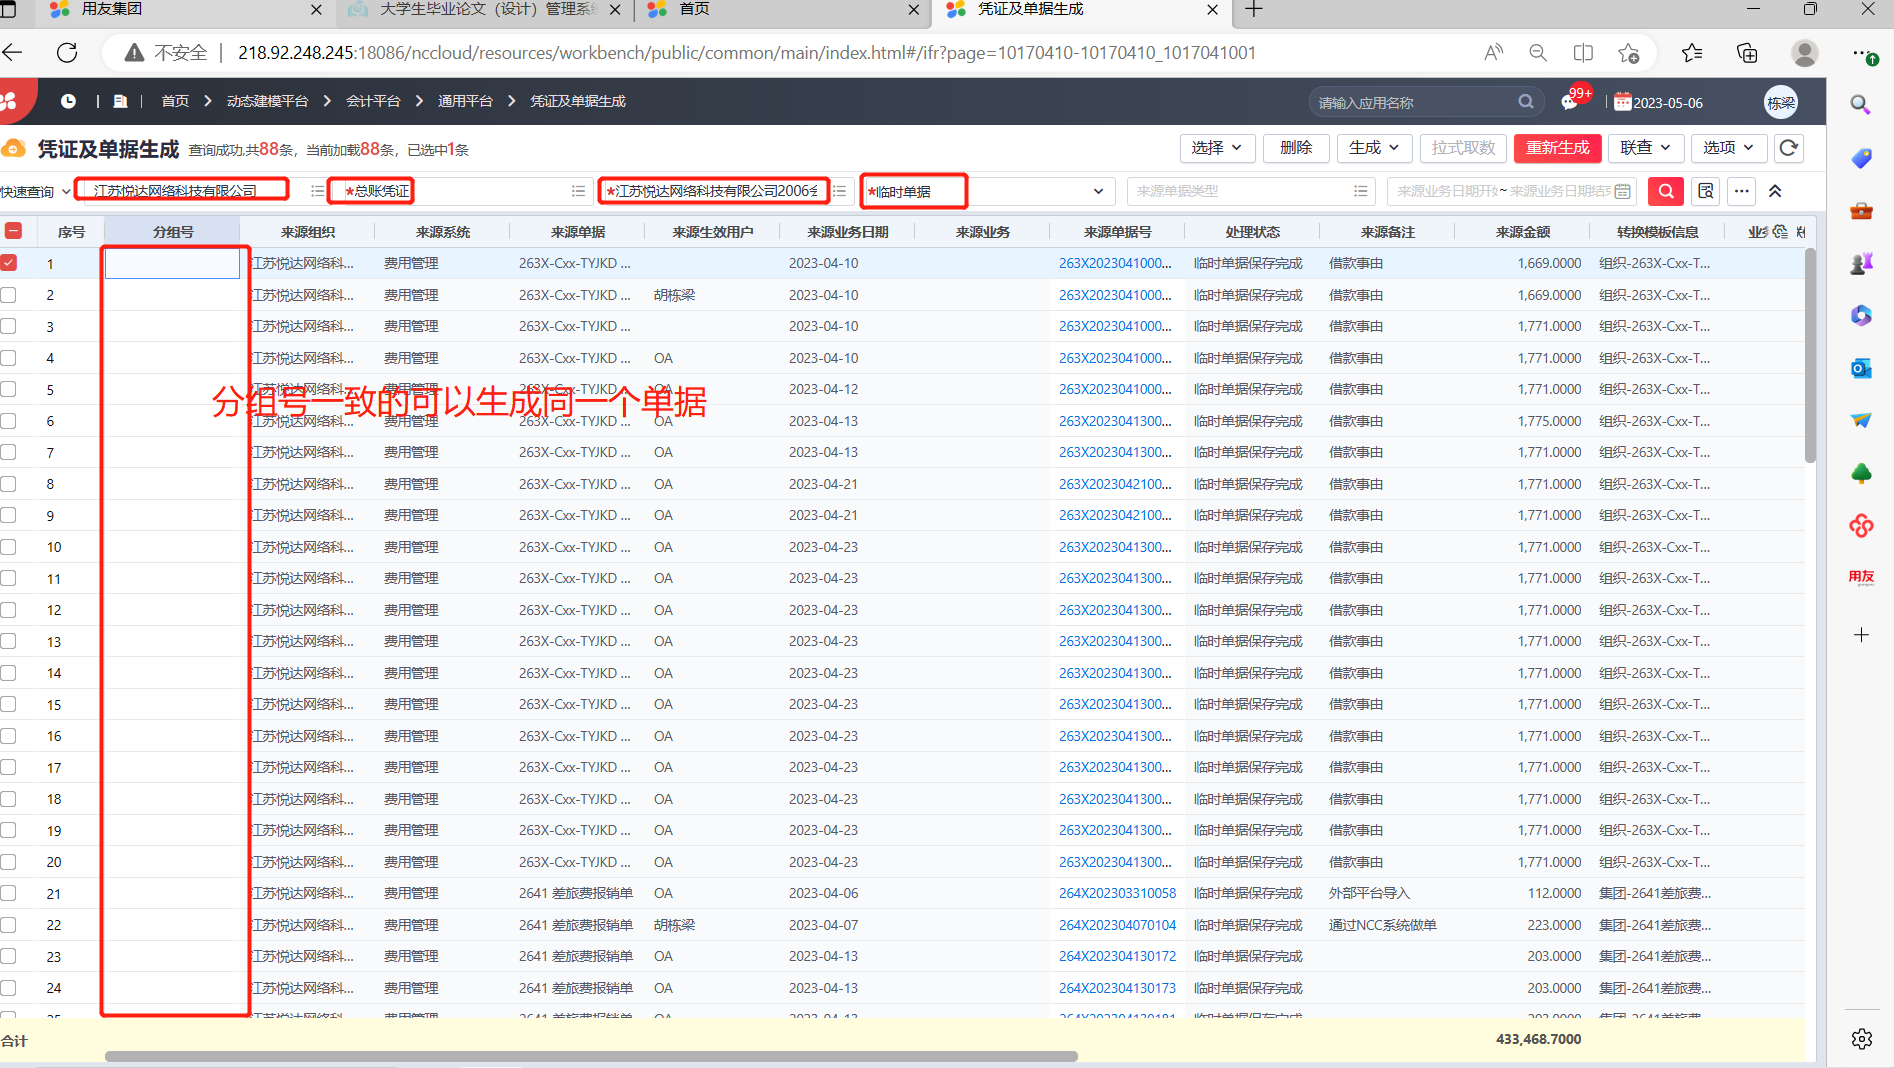Open the Edge sidebar Outlook icon
This screenshot has height=1068, width=1894.
click(1861, 368)
